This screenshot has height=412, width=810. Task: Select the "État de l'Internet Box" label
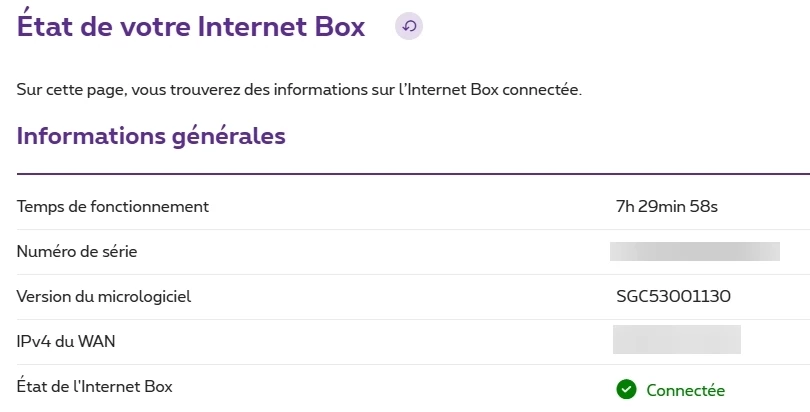coord(95,386)
